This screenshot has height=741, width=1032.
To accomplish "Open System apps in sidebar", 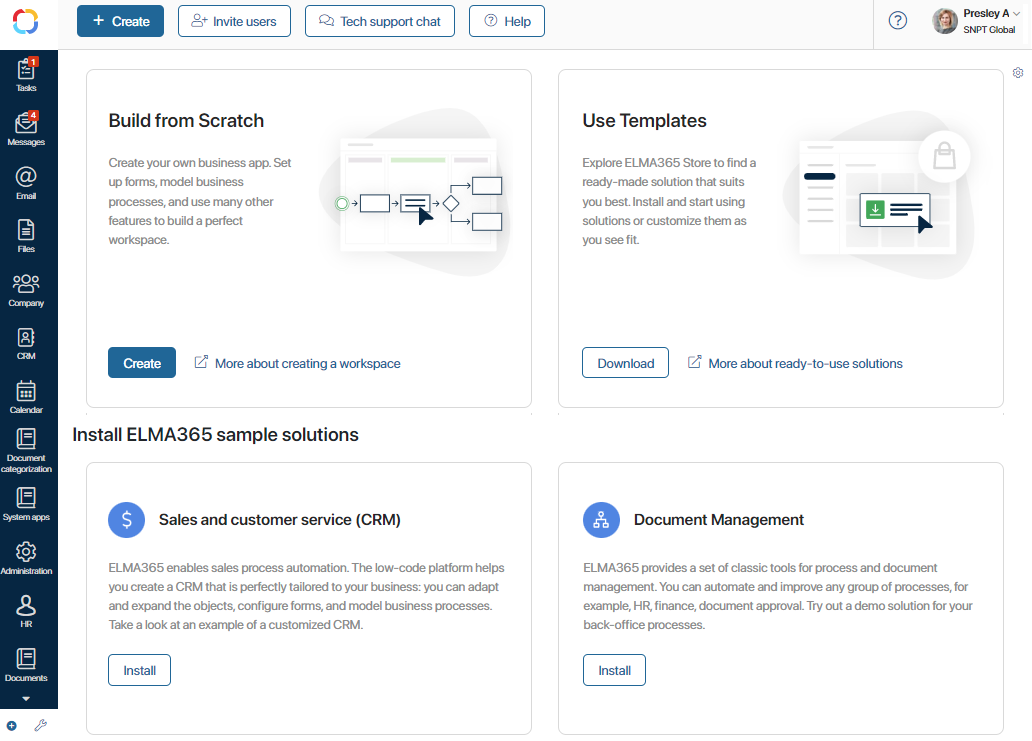I will click(26, 504).
